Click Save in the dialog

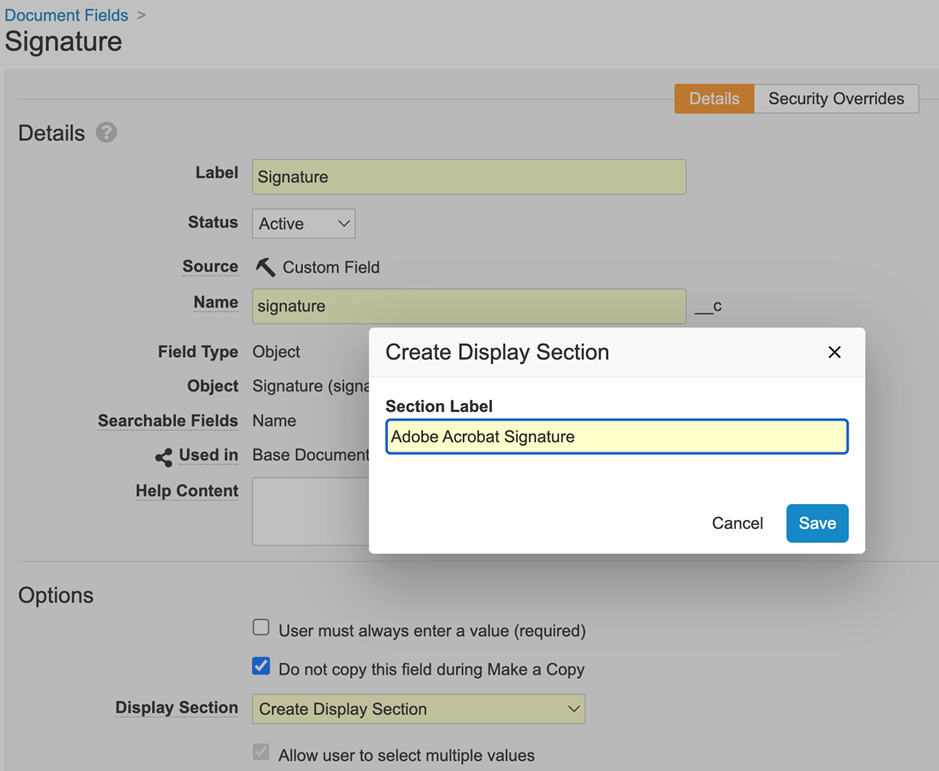817,523
